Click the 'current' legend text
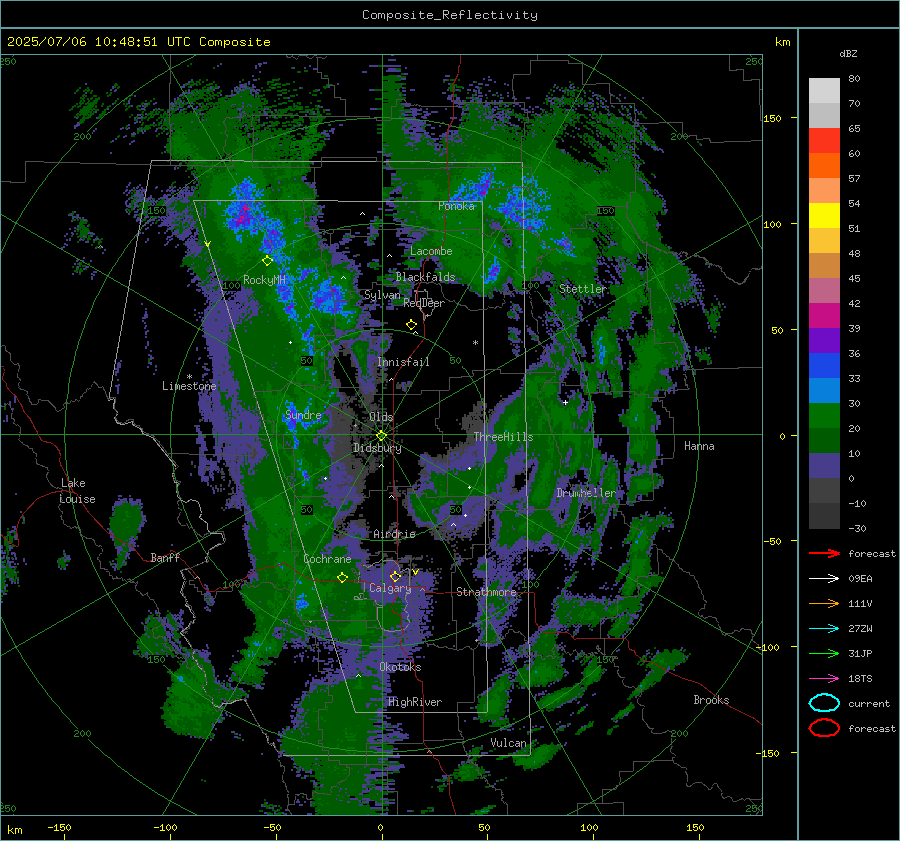The width and height of the screenshot is (900, 841). click(x=869, y=703)
